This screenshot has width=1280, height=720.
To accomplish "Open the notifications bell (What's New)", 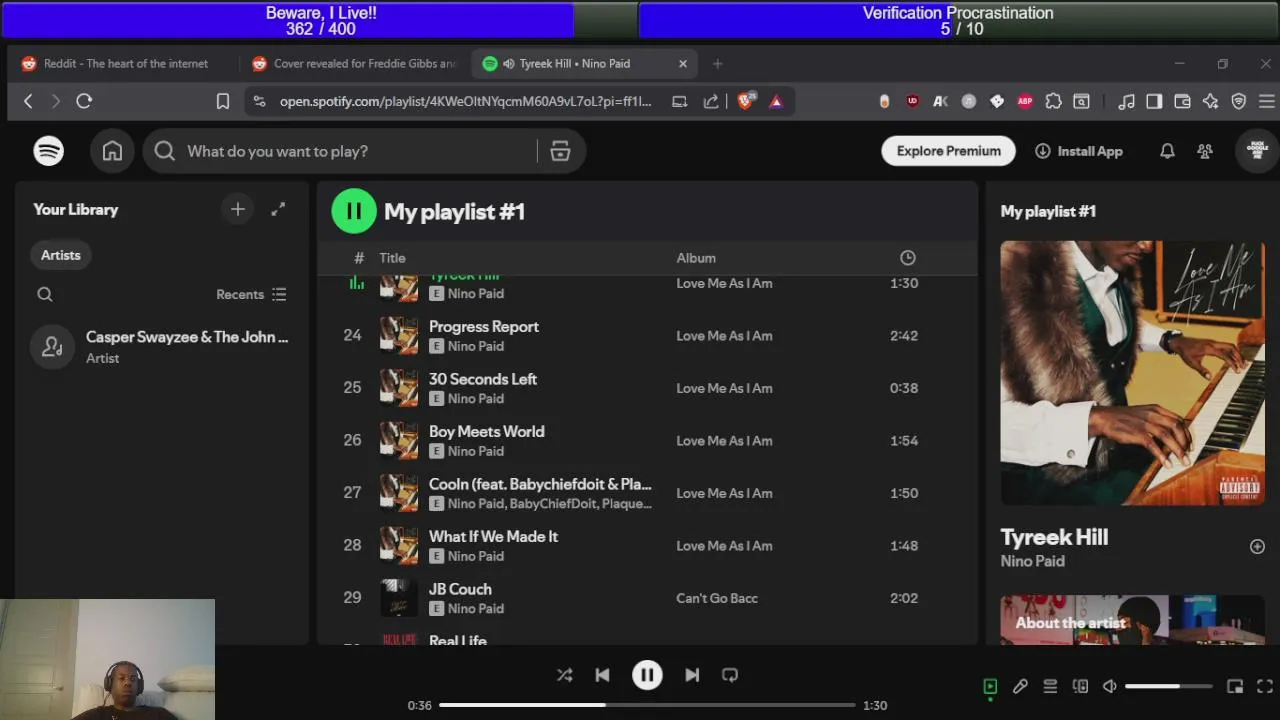I will pos(1167,151).
